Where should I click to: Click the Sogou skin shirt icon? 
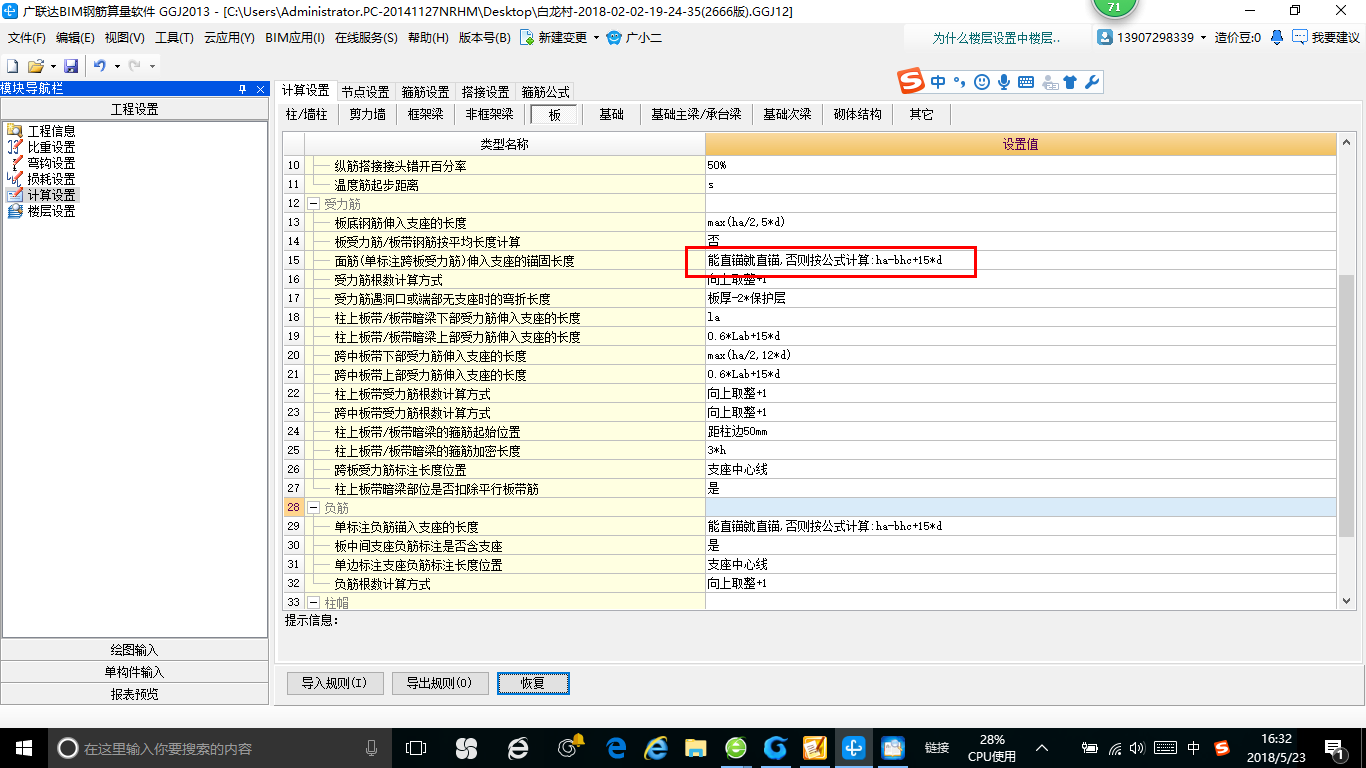click(x=1070, y=82)
